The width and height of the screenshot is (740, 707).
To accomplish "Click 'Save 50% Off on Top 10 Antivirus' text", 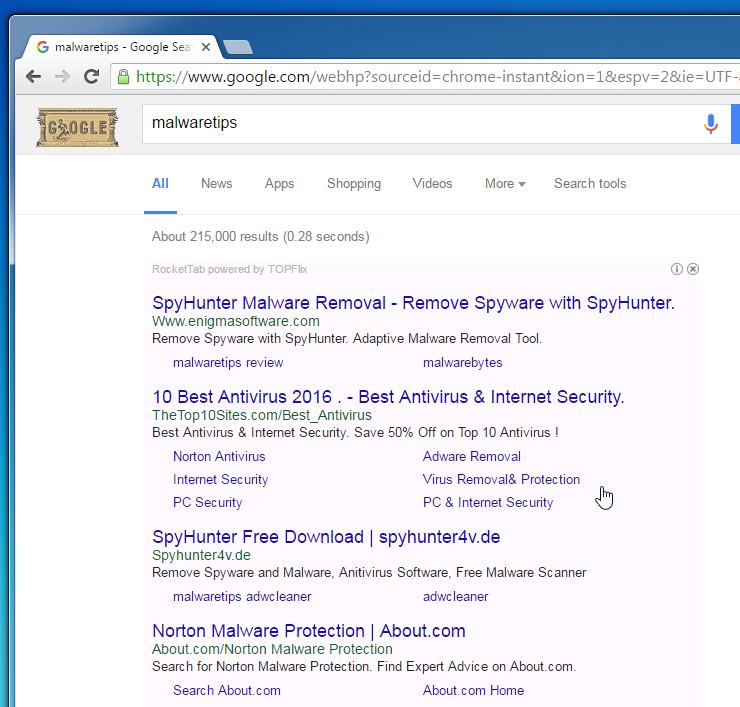I will coord(454,433).
